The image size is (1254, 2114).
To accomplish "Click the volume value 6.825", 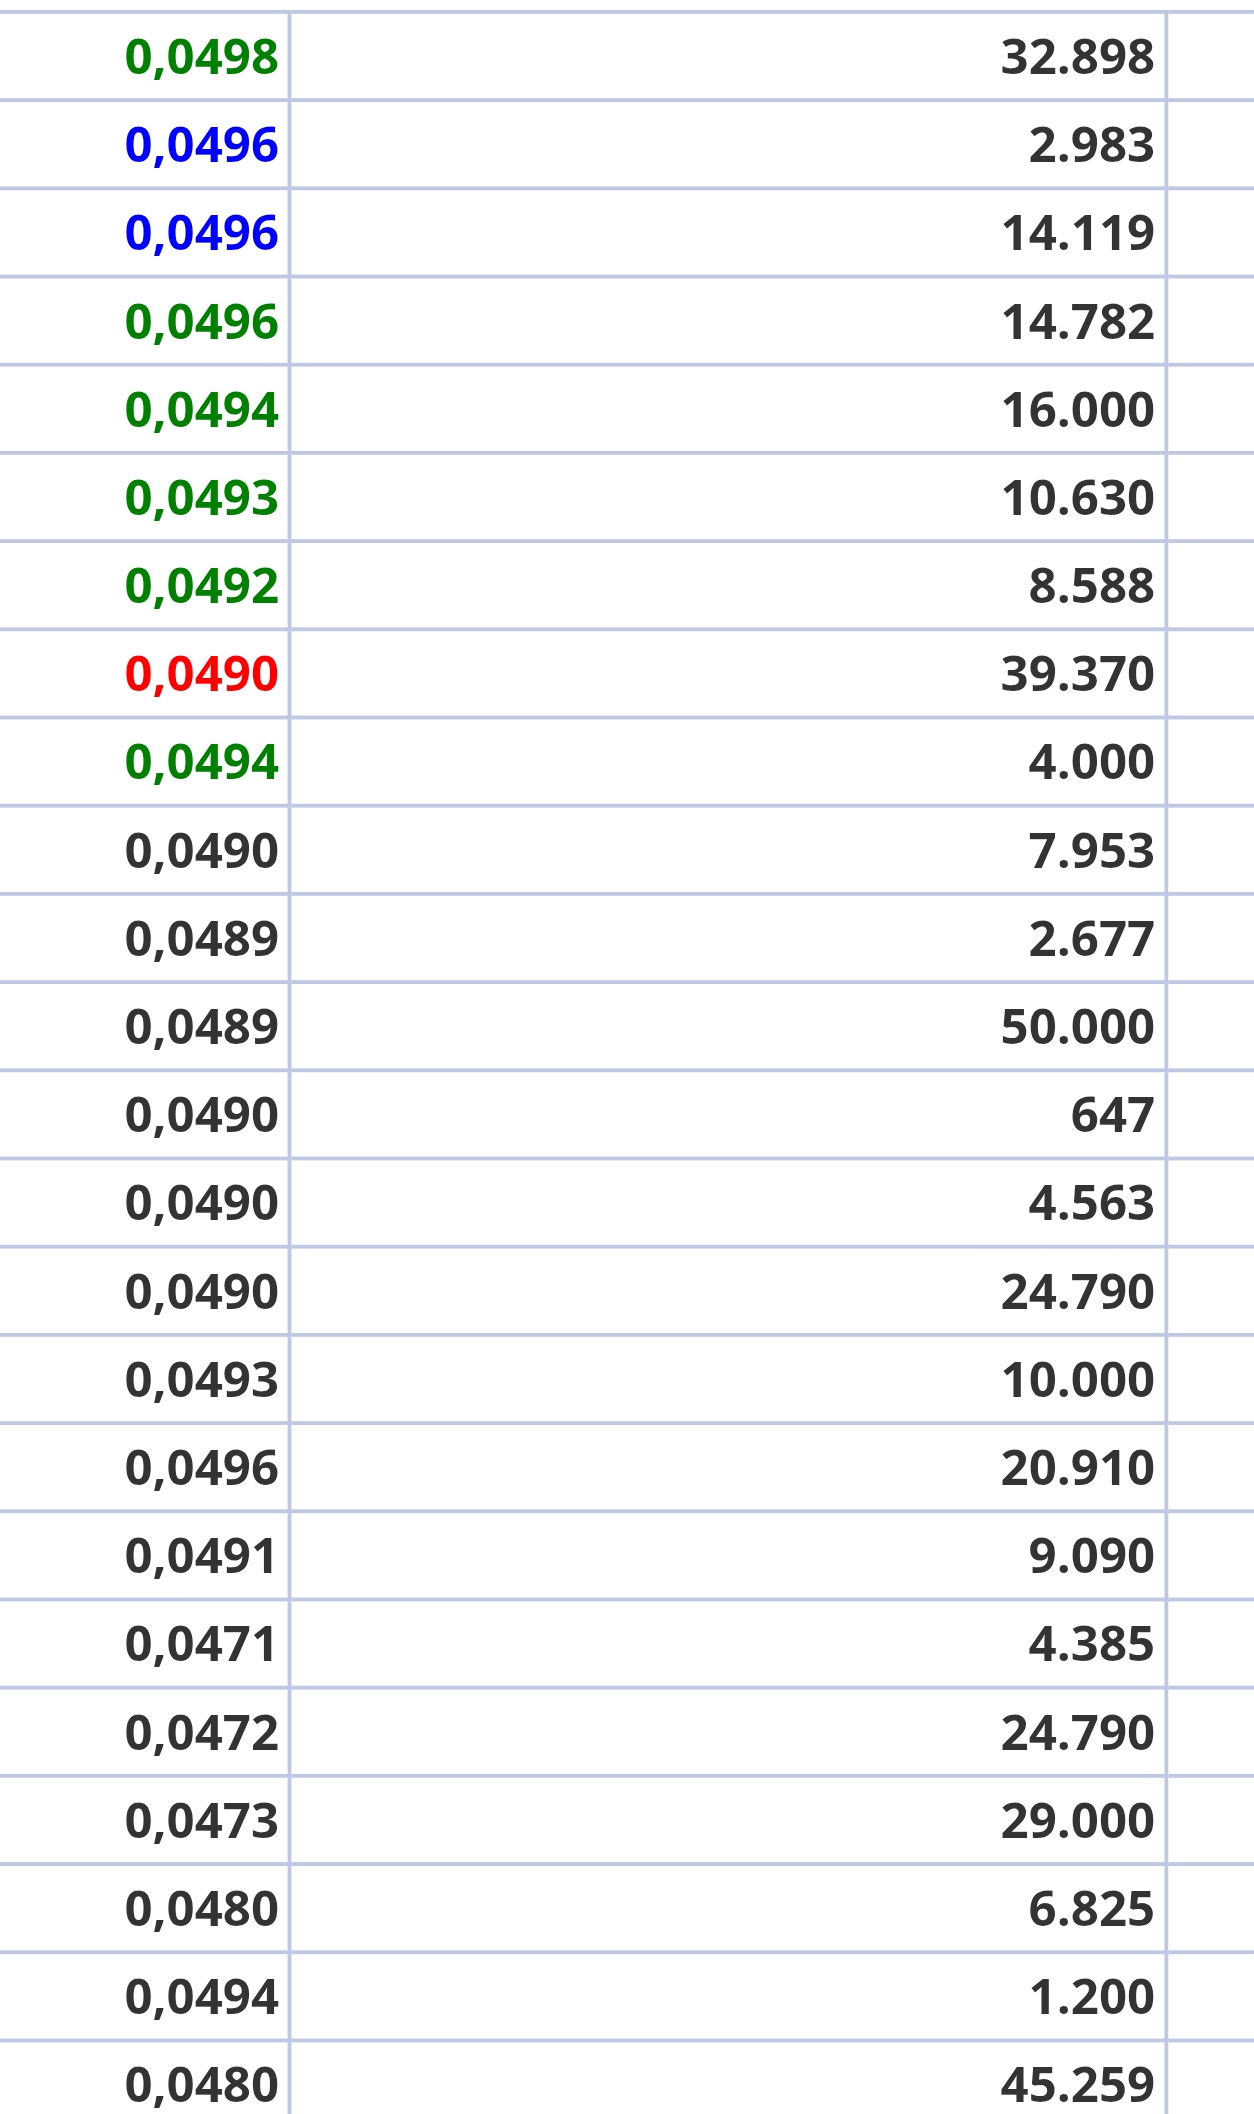I will (x=1092, y=1908).
